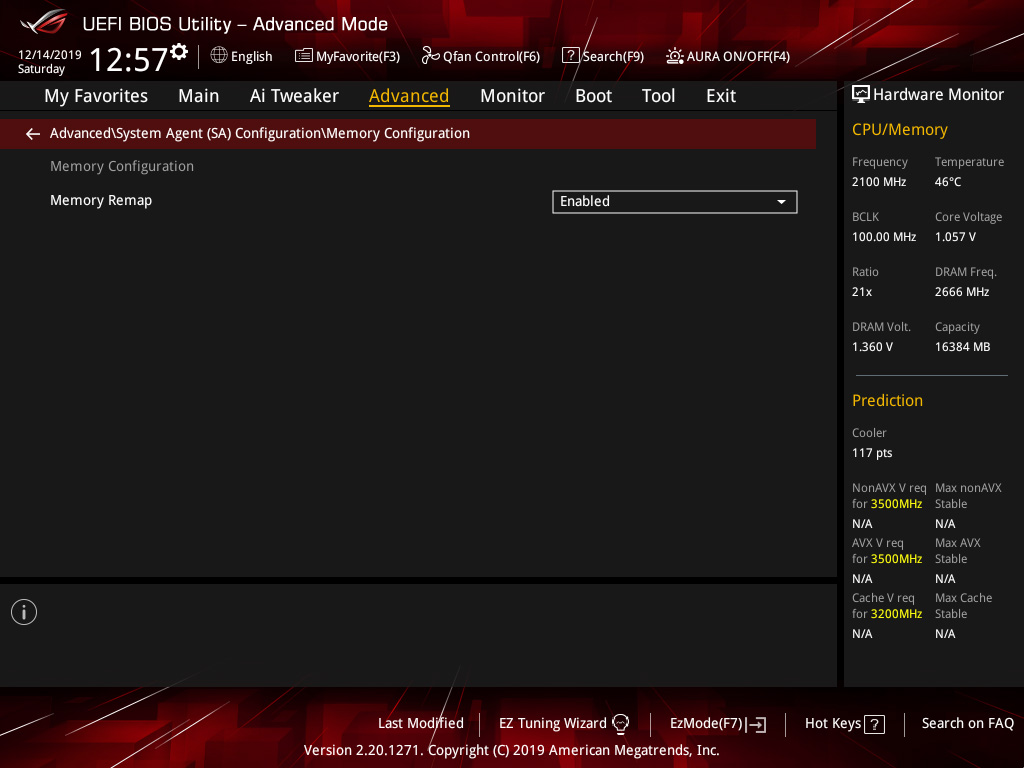The image size is (1024, 768).
Task: Click the 12/14/2019 date
Action: [50, 55]
